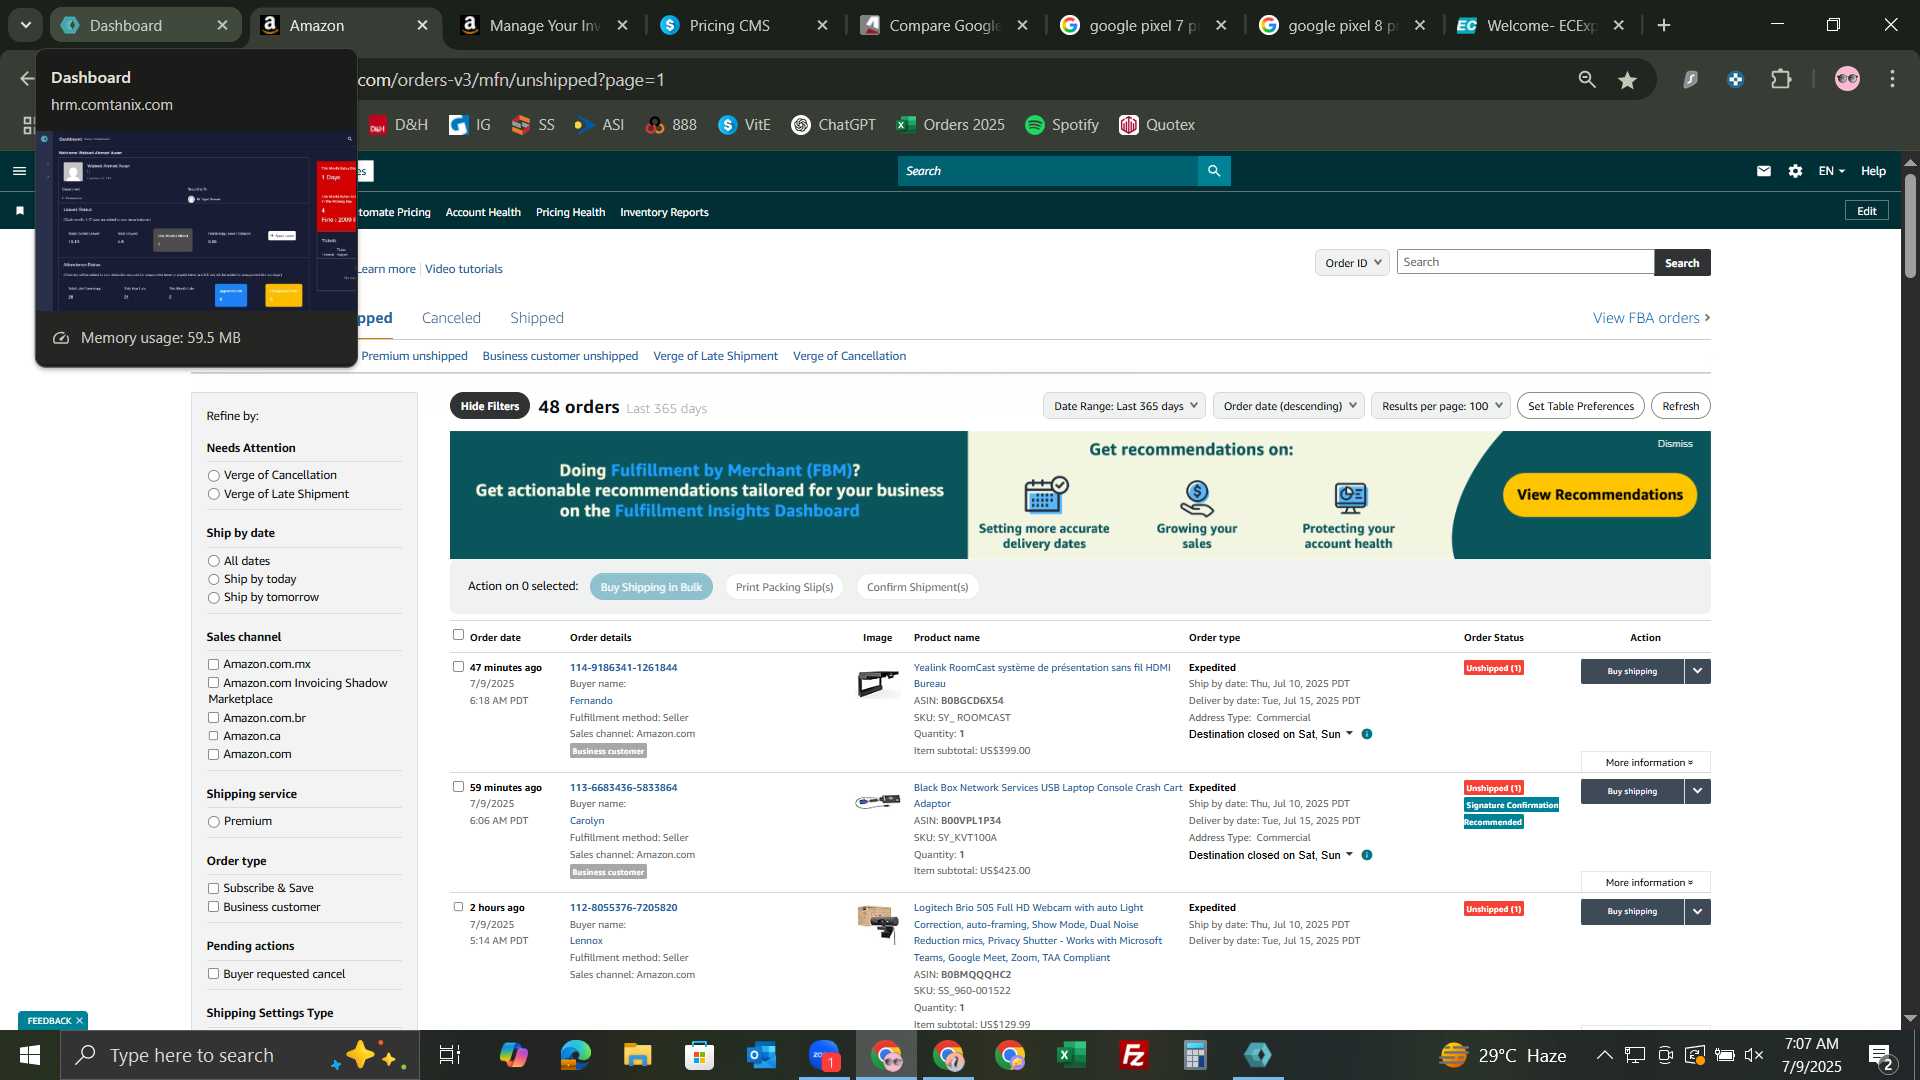Open the mail envelope icon in header
Viewport: 1920px width, 1080px height.
[x=1764, y=171]
